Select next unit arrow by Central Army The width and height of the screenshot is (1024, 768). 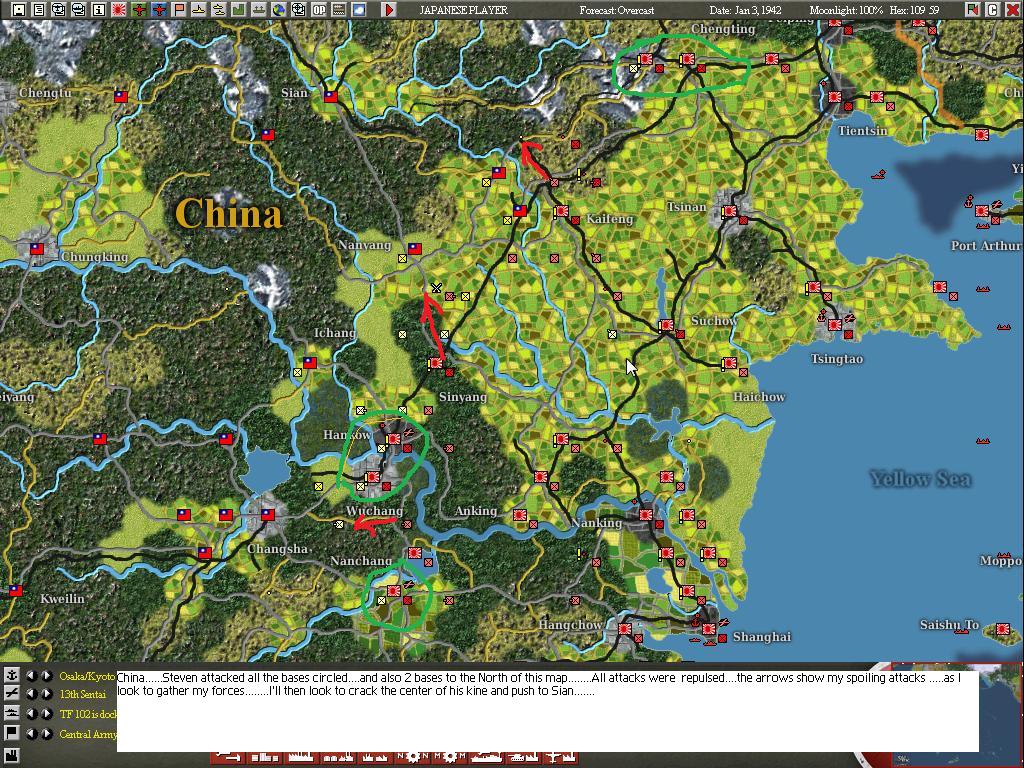(46, 733)
